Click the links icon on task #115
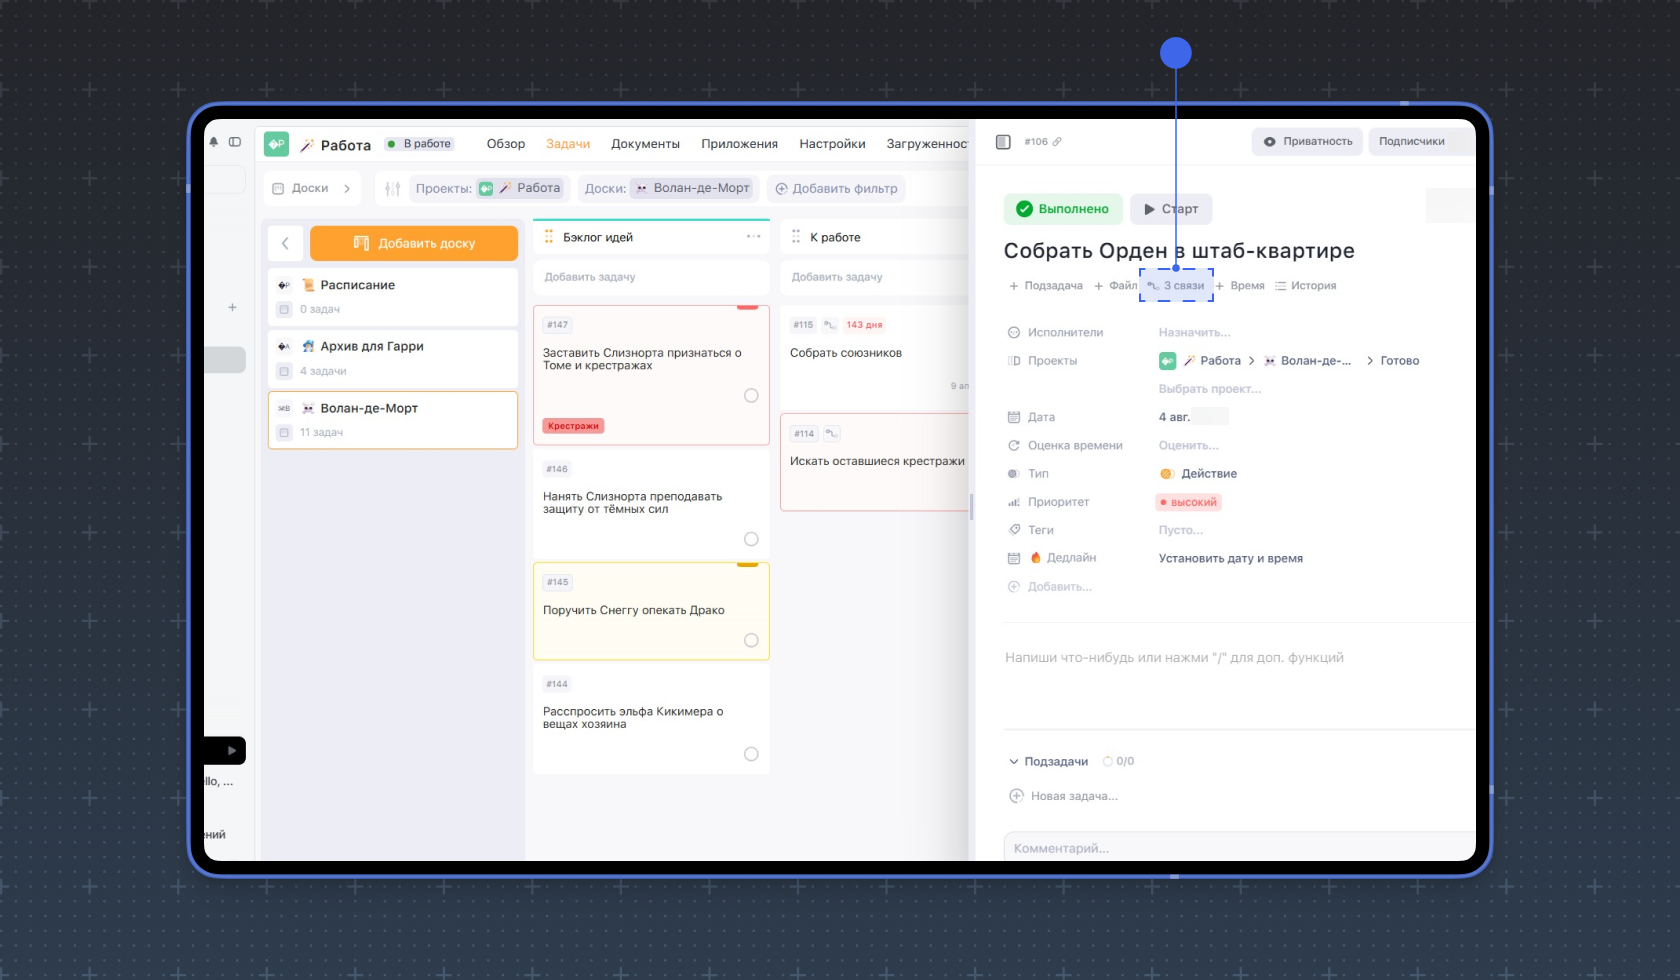 pyautogui.click(x=830, y=325)
